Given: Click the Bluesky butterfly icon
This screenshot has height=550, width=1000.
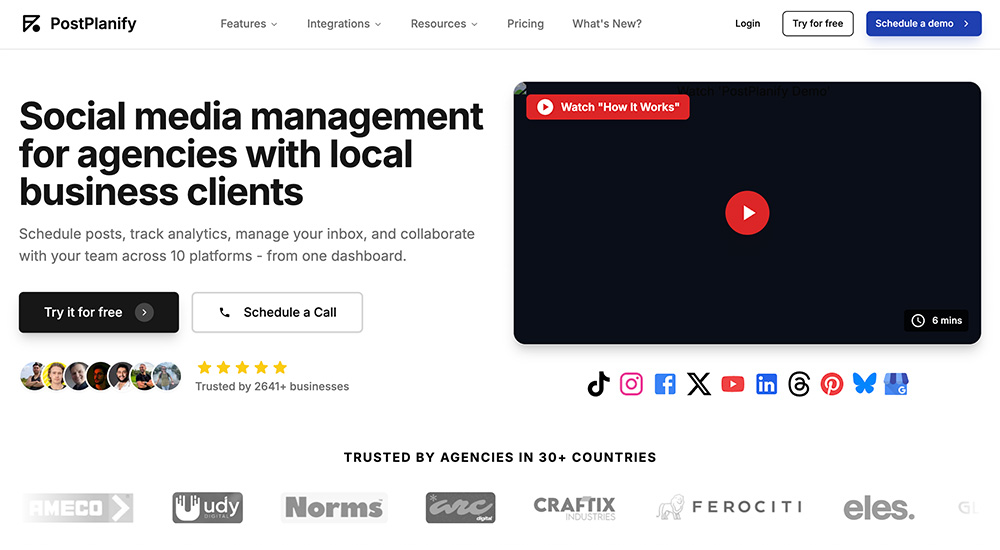Looking at the screenshot, I should pos(865,383).
